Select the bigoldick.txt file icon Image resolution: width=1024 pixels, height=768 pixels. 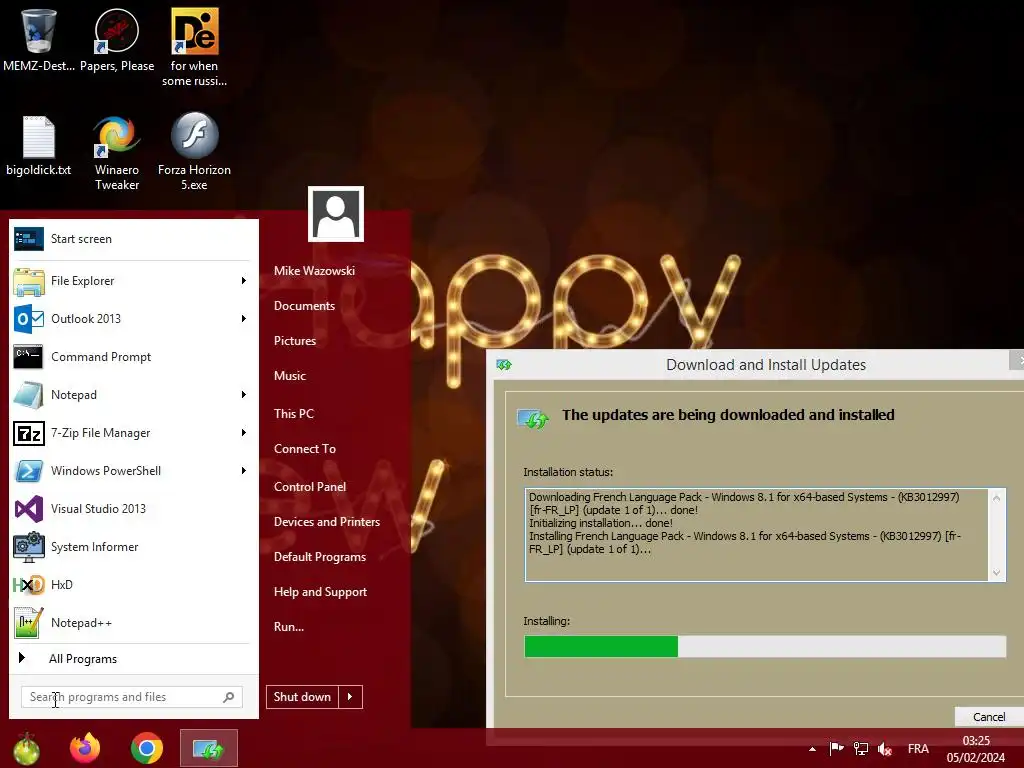[x=39, y=145]
